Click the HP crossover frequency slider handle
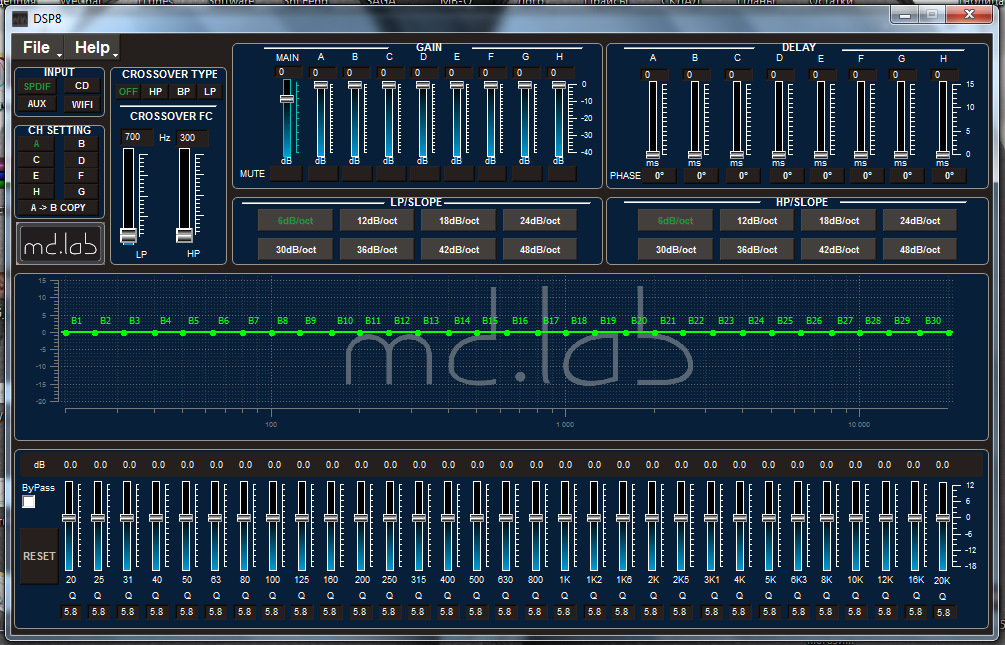This screenshot has width=1005, height=645. click(185, 236)
